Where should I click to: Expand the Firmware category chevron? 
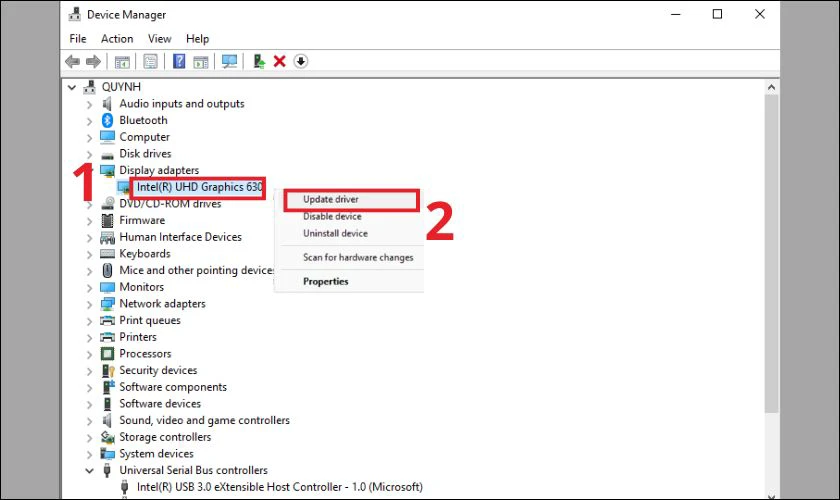(x=89, y=221)
